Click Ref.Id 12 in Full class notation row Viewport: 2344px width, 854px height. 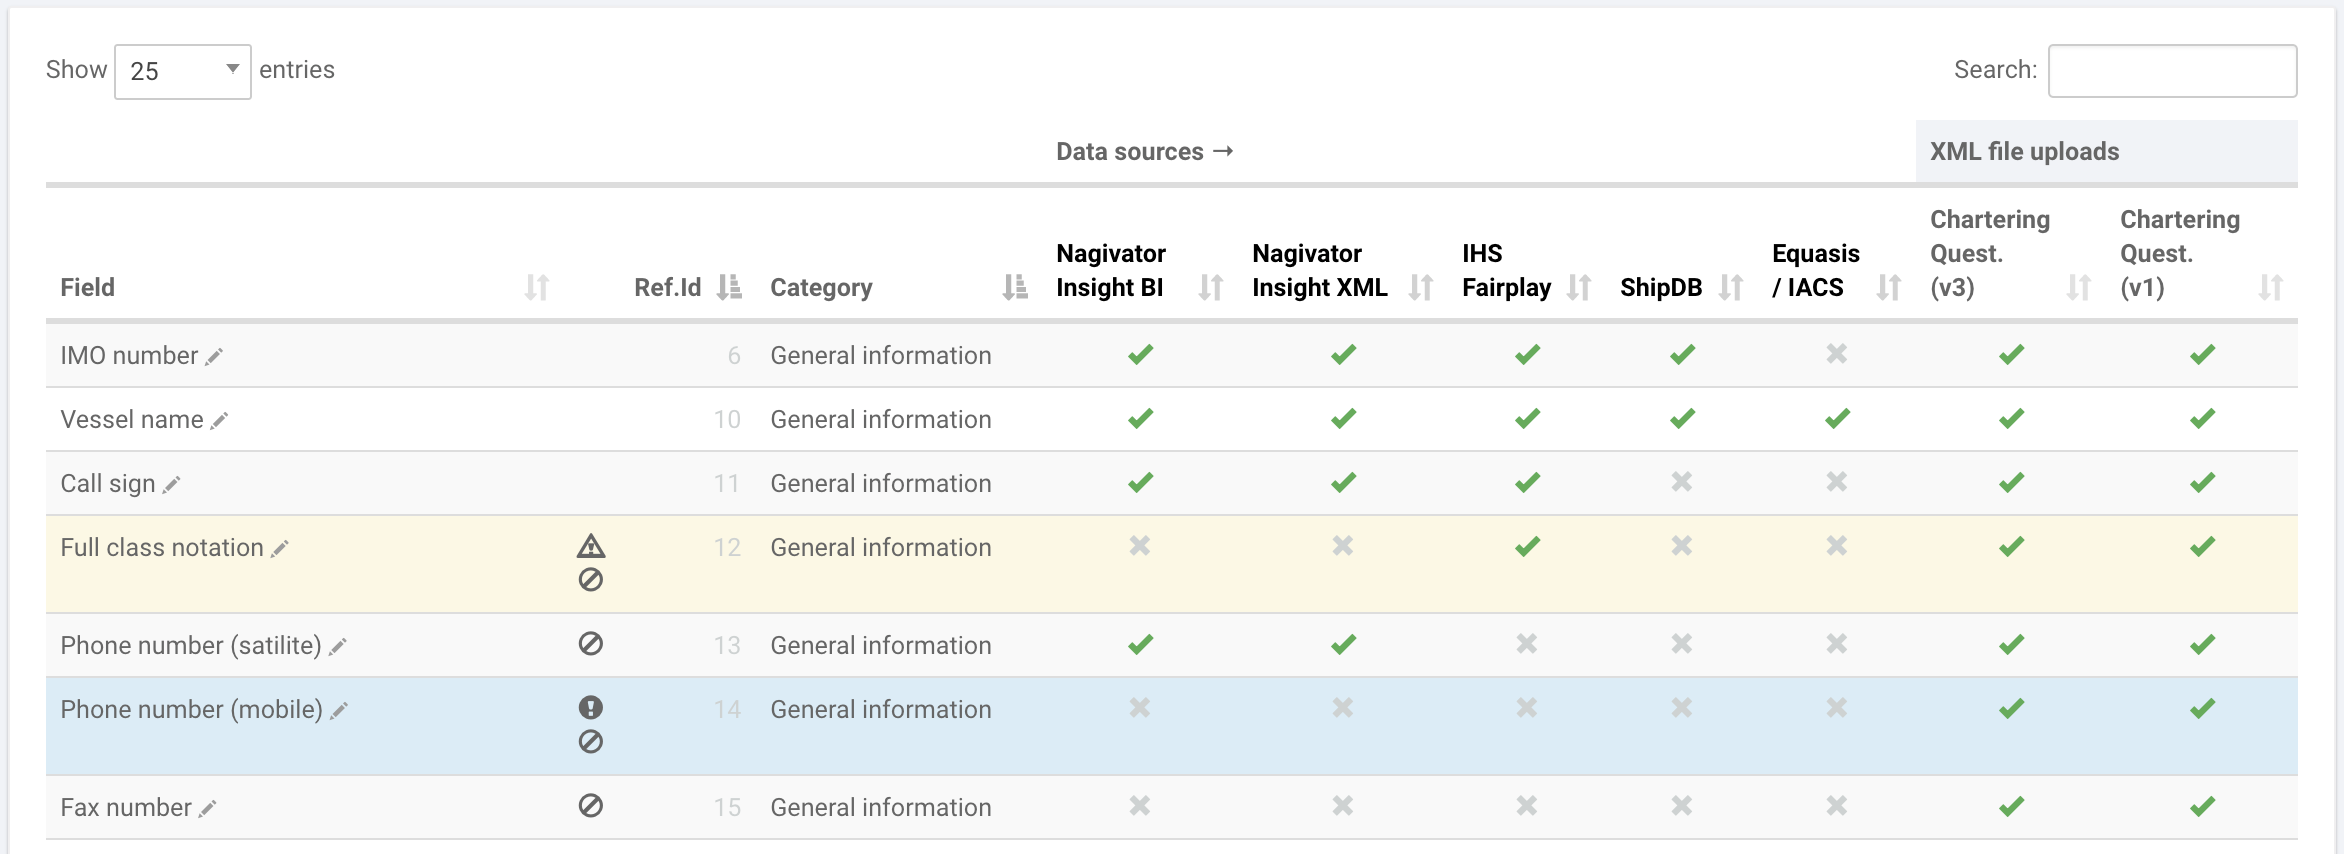tap(728, 548)
